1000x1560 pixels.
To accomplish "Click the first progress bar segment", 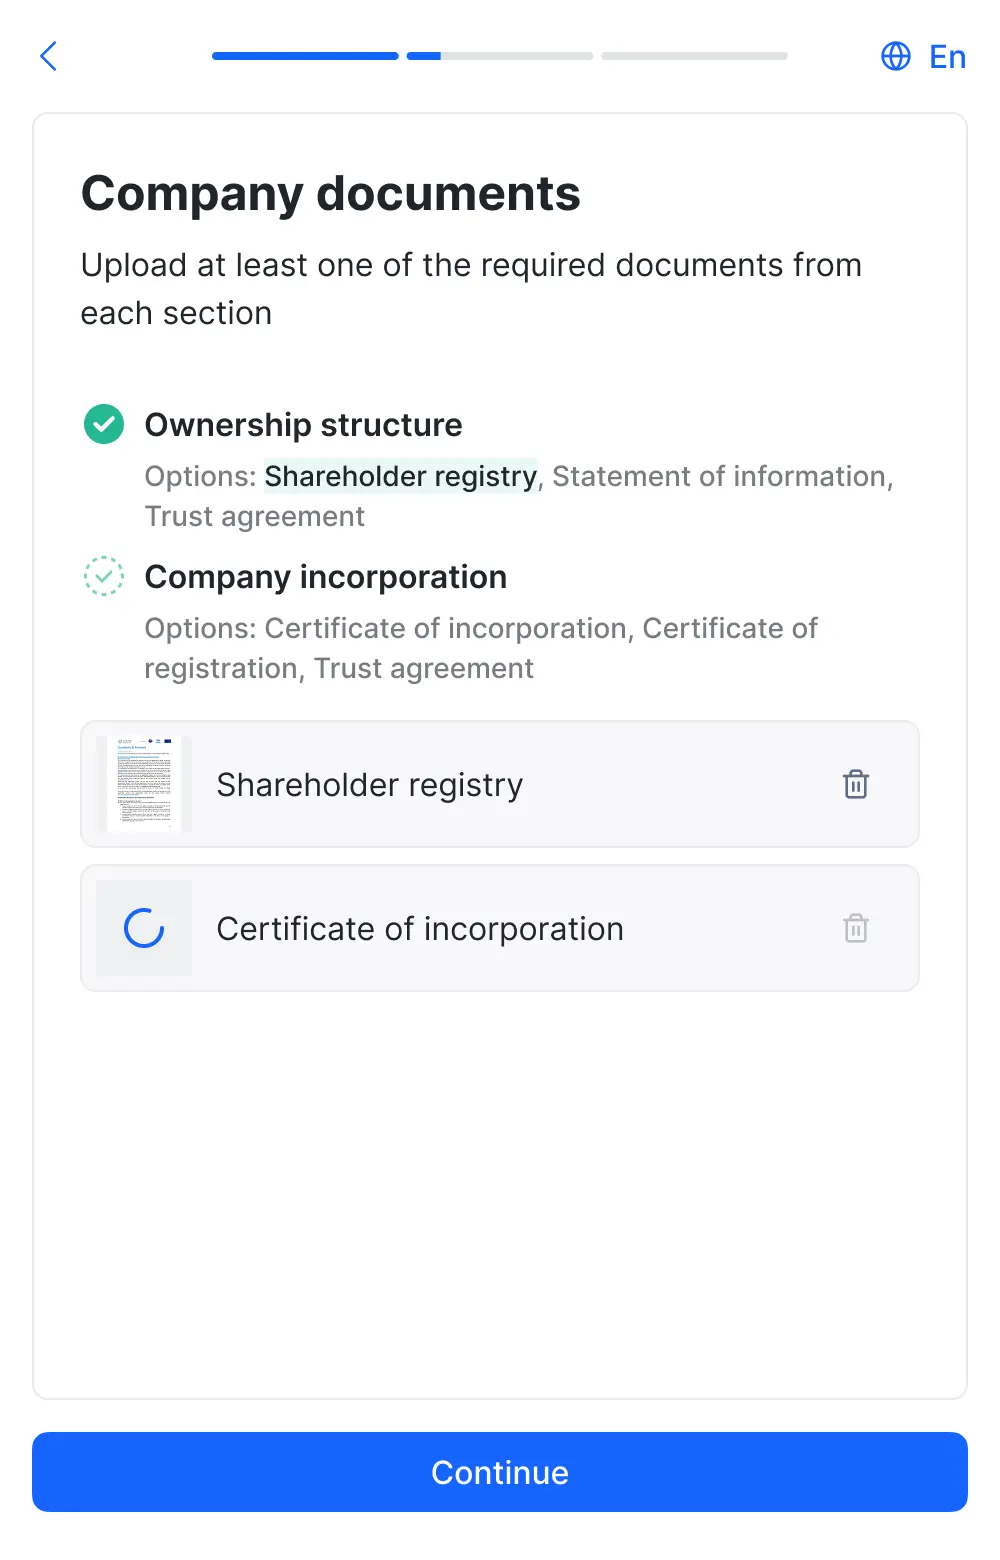I will (x=305, y=56).
